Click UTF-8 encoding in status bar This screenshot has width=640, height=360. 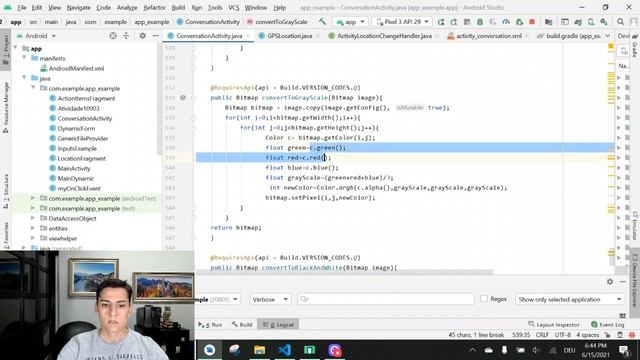562,335
